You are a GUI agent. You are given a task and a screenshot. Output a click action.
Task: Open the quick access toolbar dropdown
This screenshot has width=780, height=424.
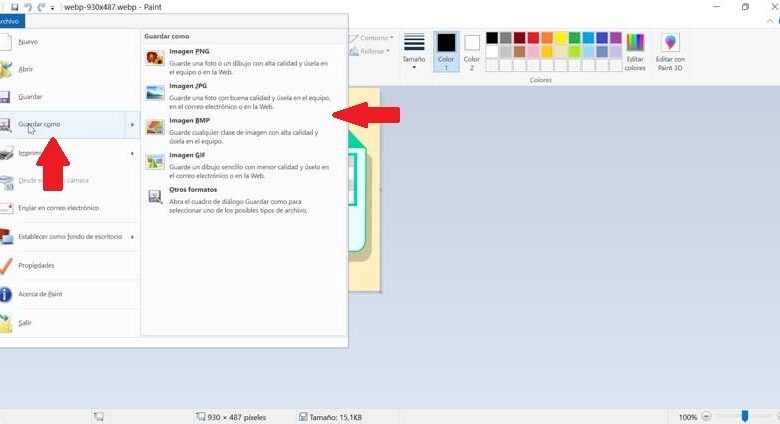(x=52, y=8)
